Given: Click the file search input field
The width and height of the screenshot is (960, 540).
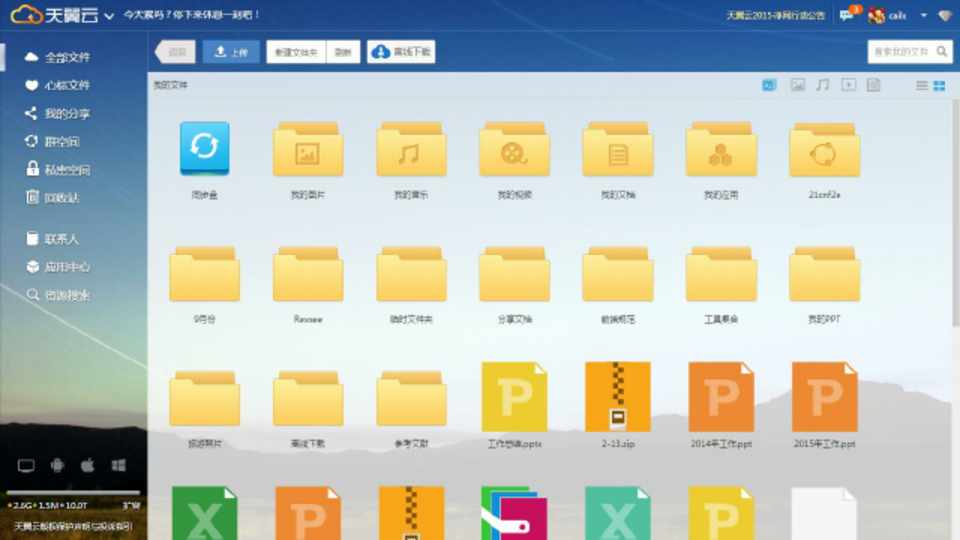Looking at the screenshot, I should 901,52.
